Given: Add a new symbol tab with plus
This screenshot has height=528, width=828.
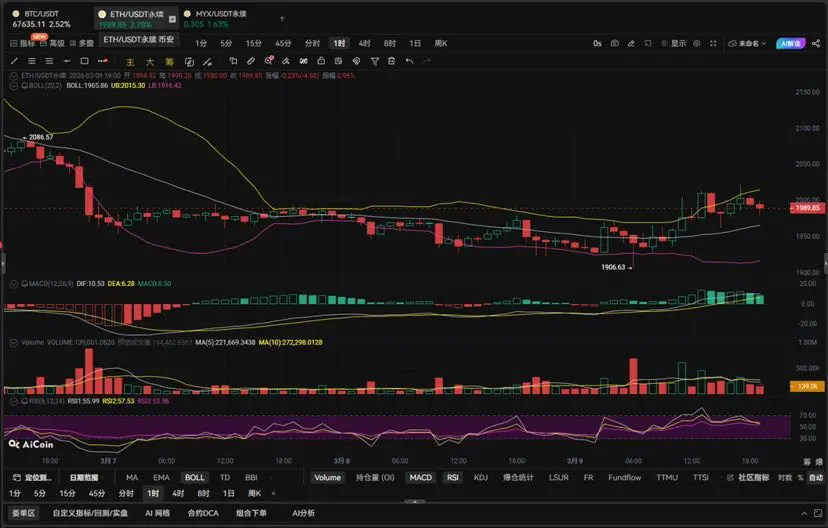Looking at the screenshot, I should [x=282, y=18].
